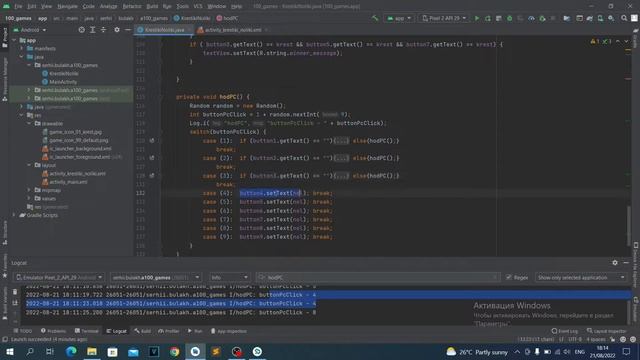Click the Clear Logcat trash icon
This screenshot has width=640, height=360.
coord(15,292)
